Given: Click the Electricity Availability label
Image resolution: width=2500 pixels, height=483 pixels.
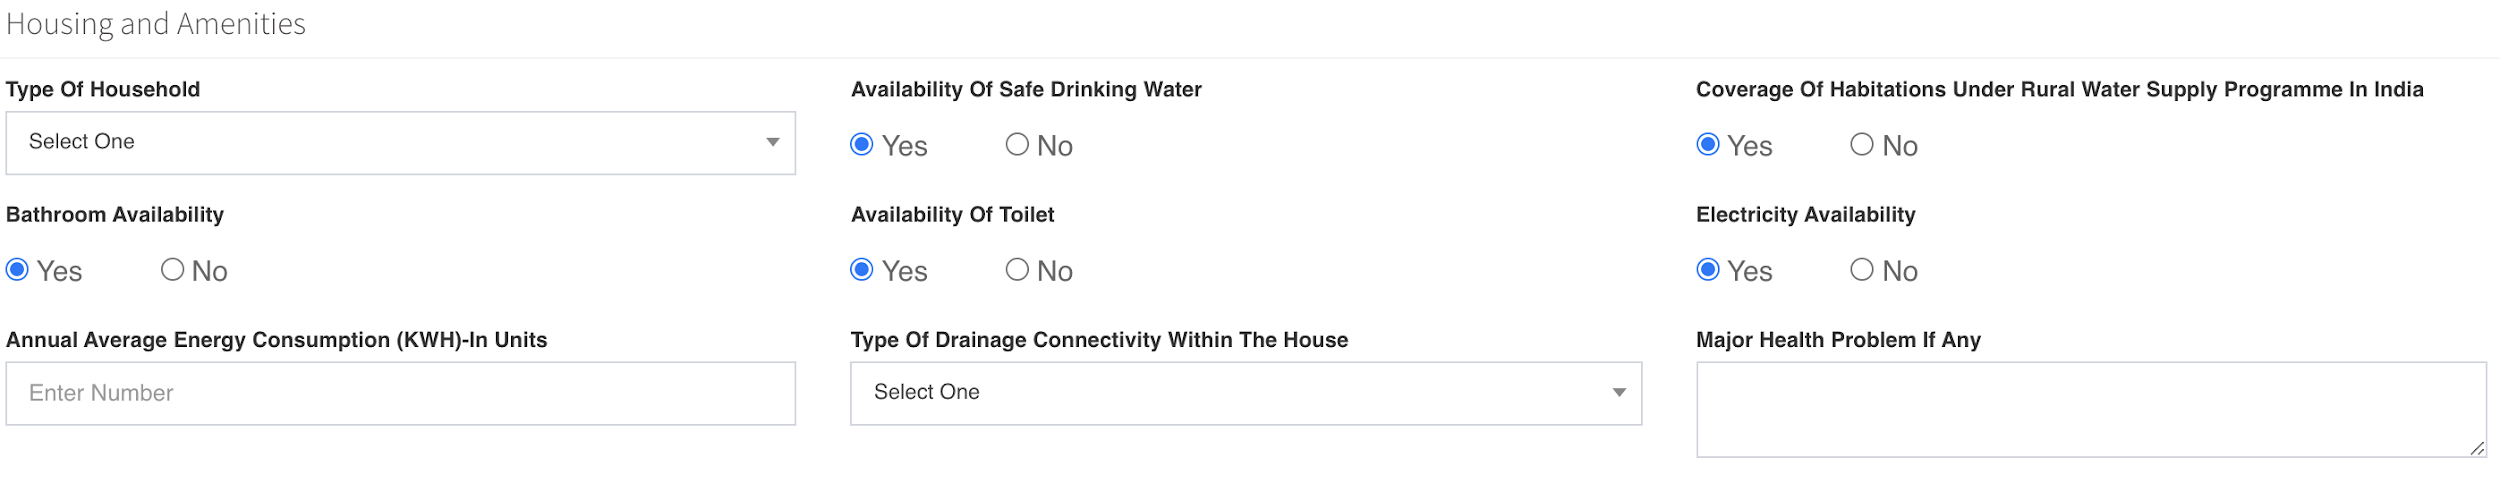Looking at the screenshot, I should pyautogui.click(x=1805, y=215).
